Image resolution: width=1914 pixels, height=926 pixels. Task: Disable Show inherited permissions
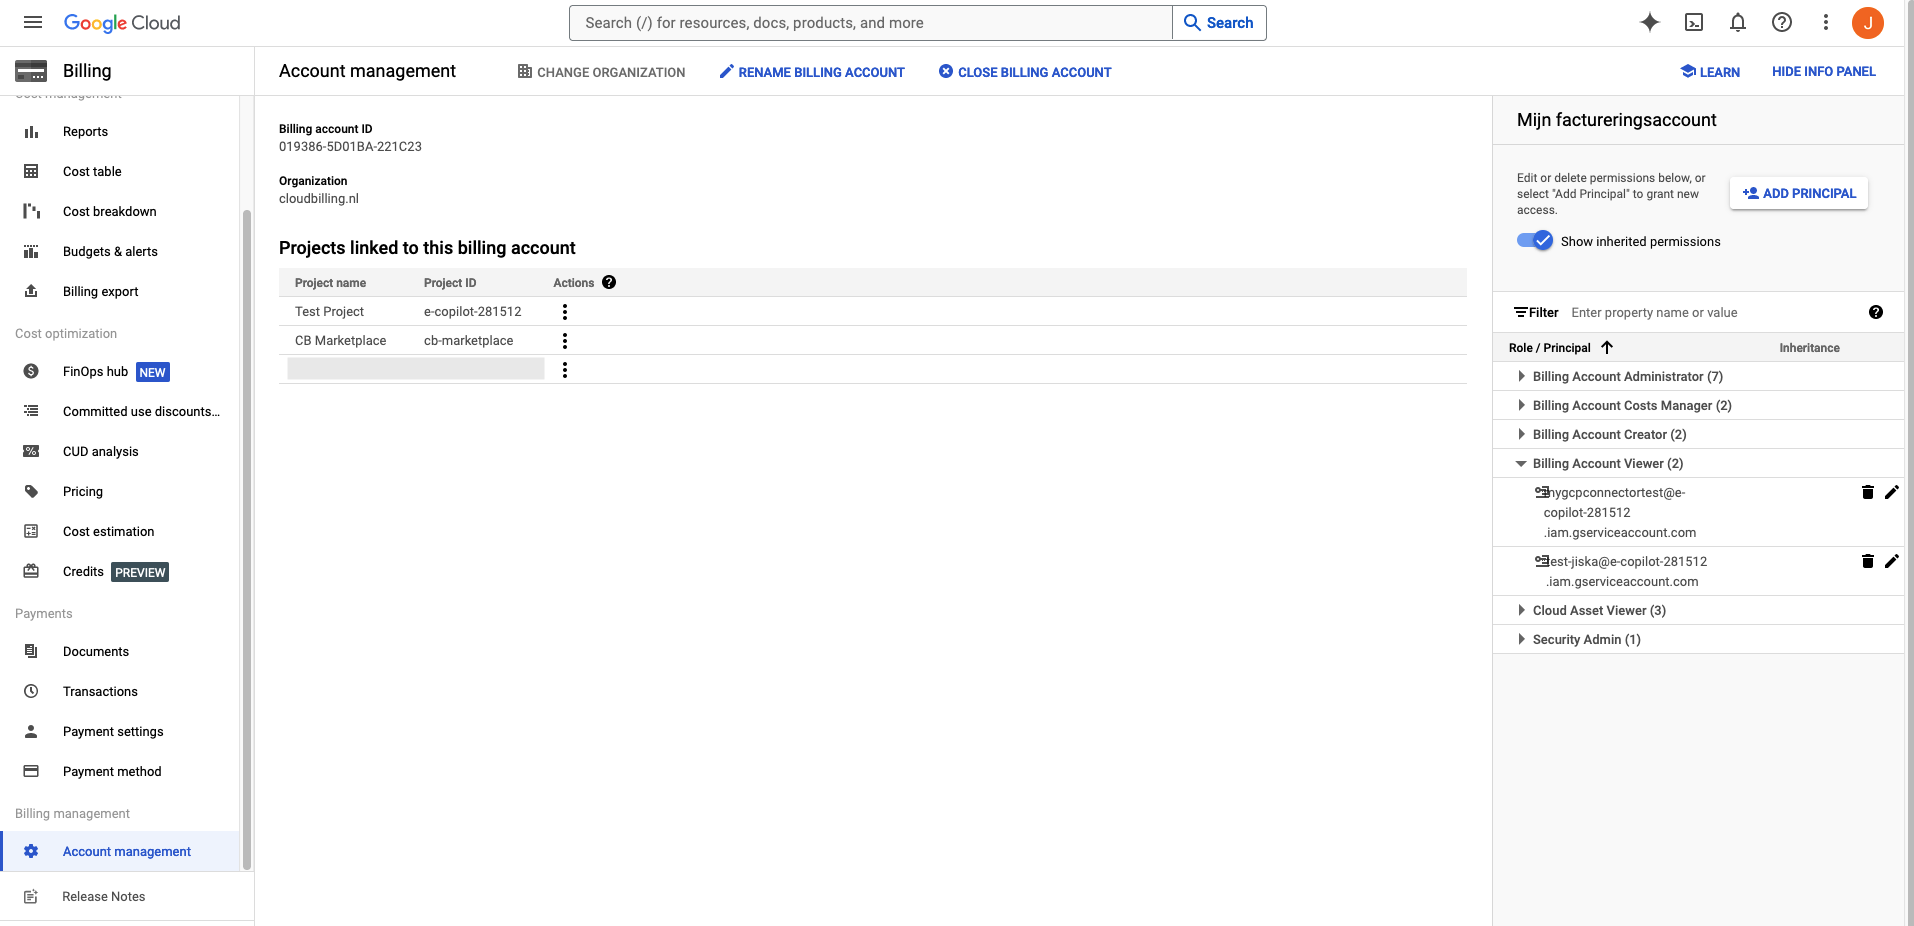pos(1534,240)
